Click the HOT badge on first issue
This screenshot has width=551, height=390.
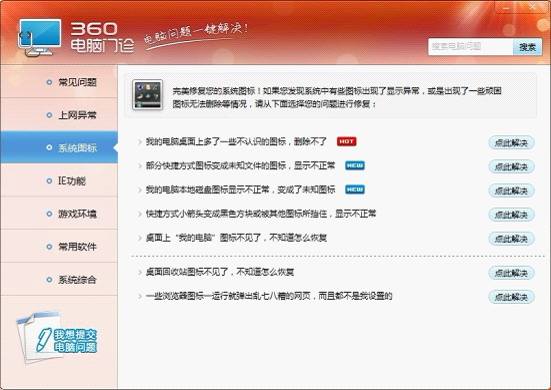tap(346, 141)
